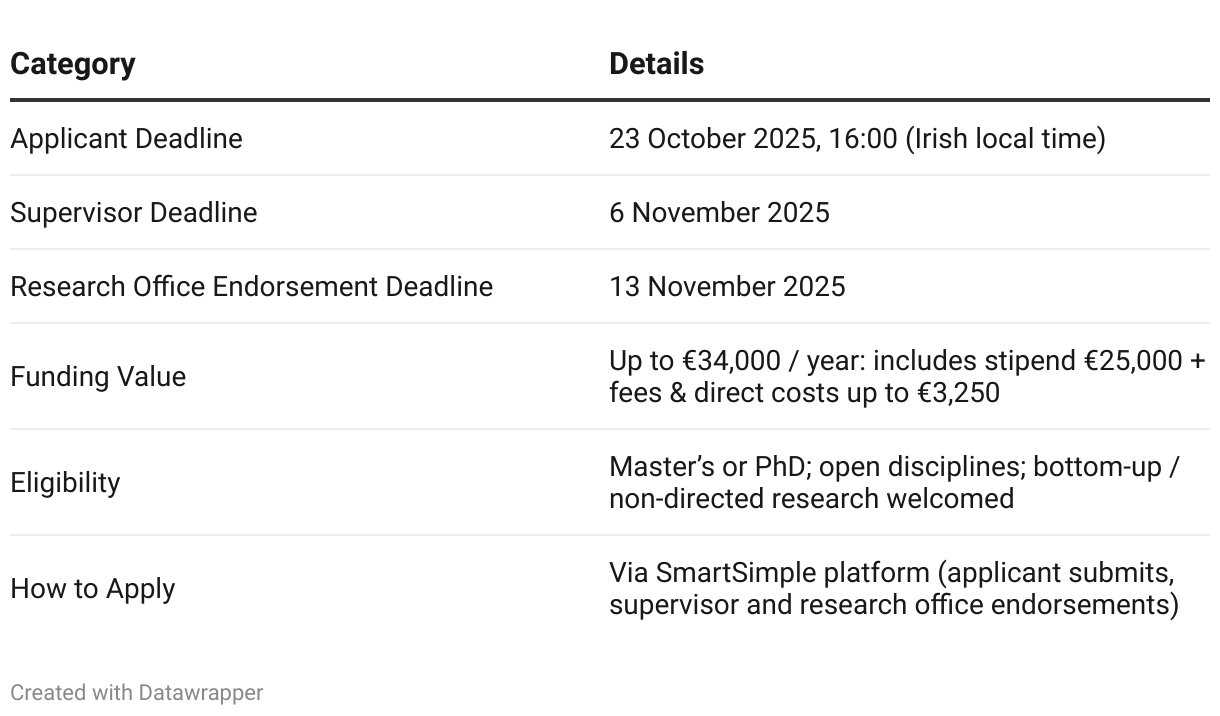The height and width of the screenshot is (716, 1220).
Task: Click the Master's or PhD eligibility text
Action: (710, 466)
